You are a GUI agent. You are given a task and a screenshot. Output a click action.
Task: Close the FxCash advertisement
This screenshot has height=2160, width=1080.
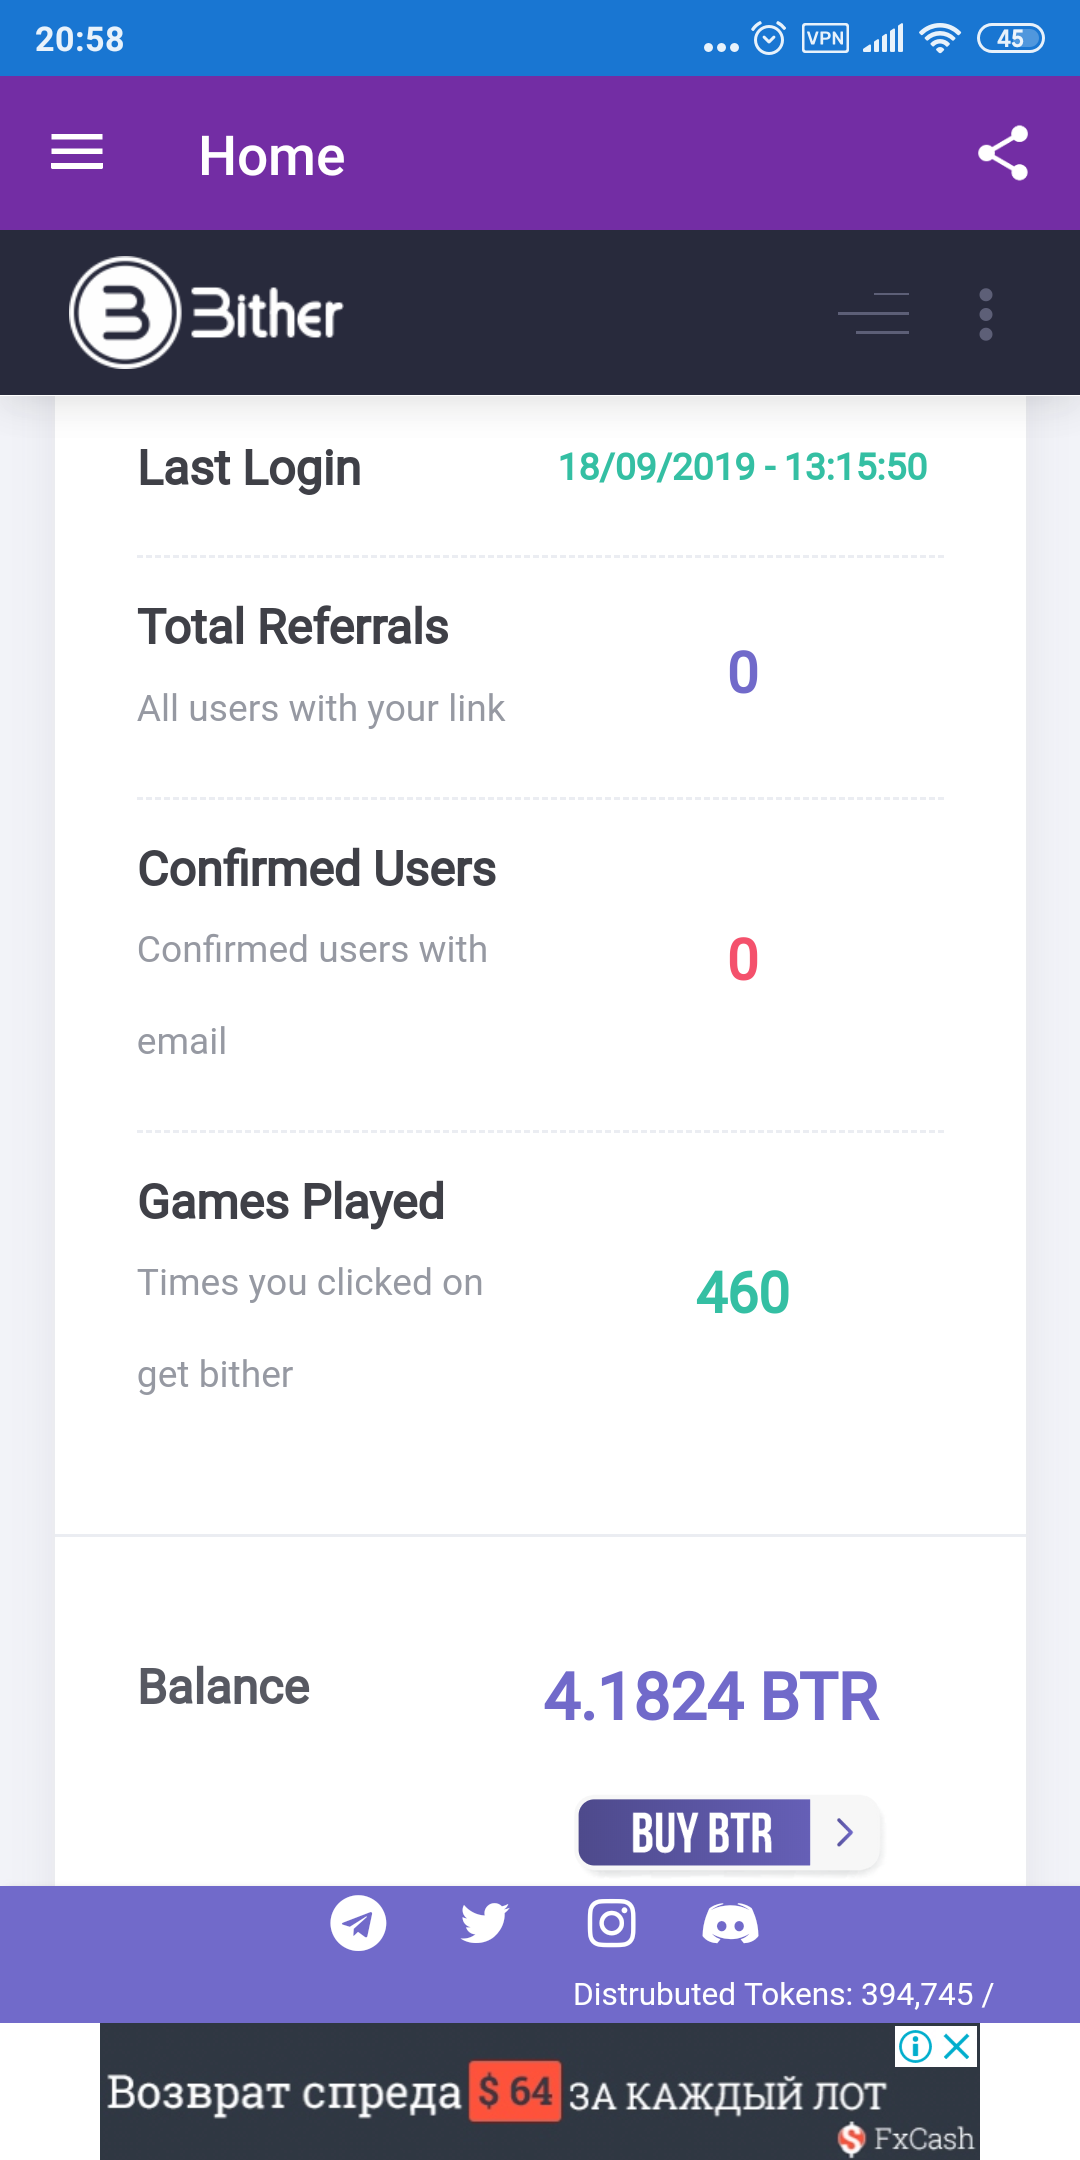[957, 2046]
